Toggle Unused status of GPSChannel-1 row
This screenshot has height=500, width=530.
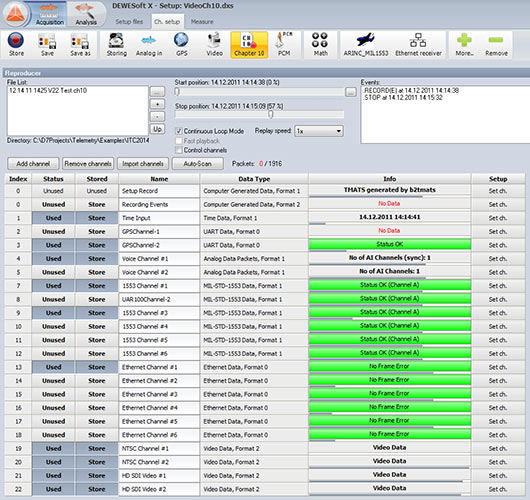[x=53, y=232]
